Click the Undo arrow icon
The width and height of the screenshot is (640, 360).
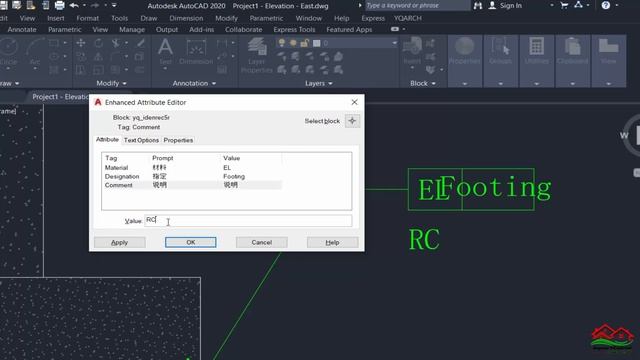(x=74, y=5)
